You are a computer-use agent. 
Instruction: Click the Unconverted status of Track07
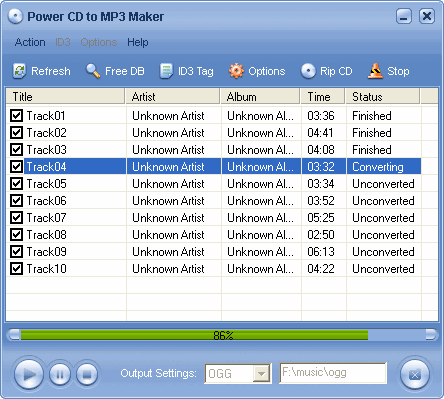click(383, 218)
